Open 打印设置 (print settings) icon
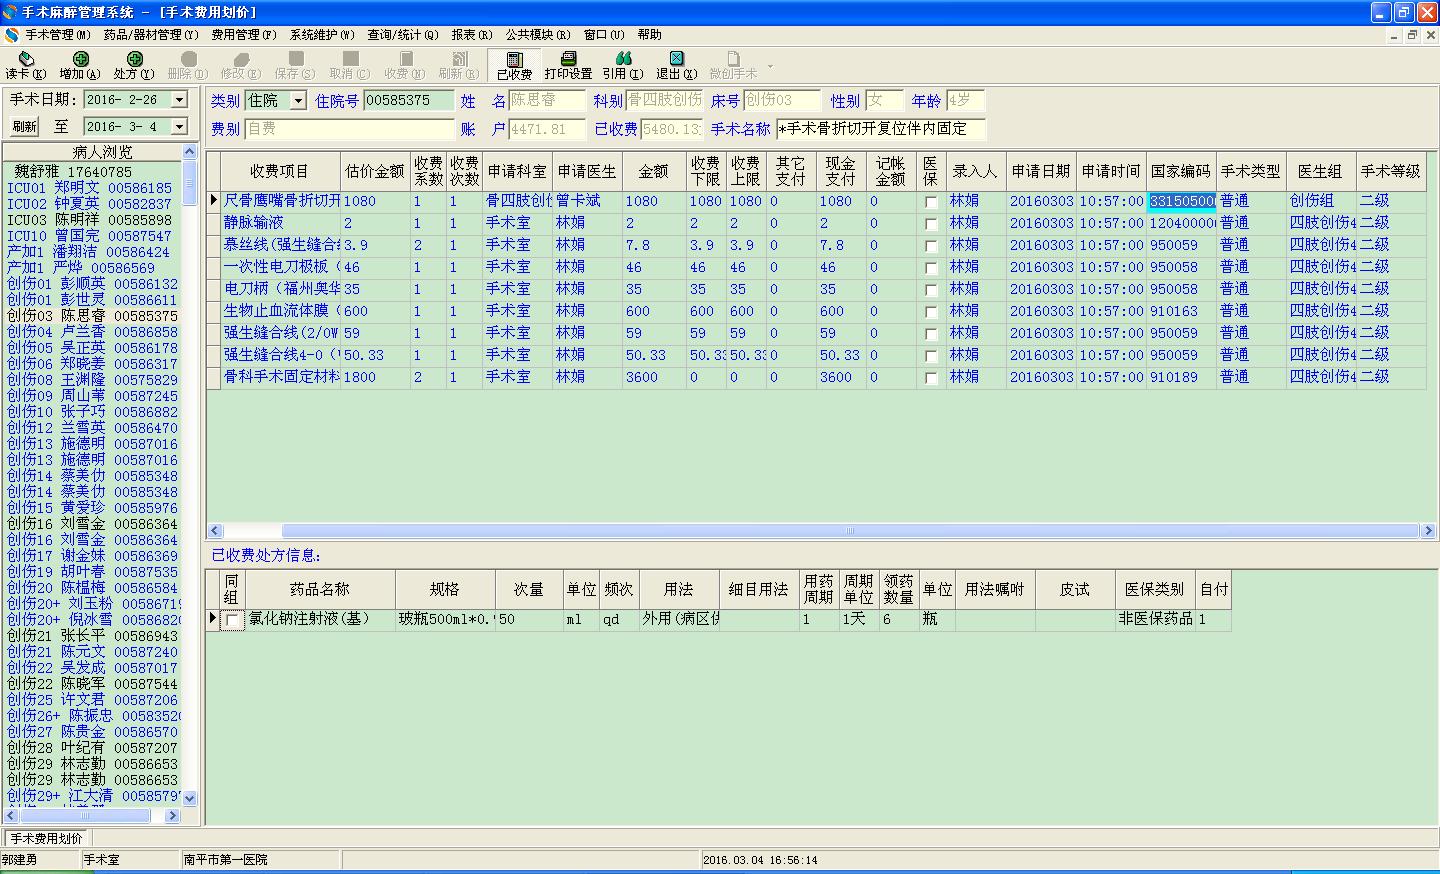This screenshot has width=1440, height=874. point(568,60)
